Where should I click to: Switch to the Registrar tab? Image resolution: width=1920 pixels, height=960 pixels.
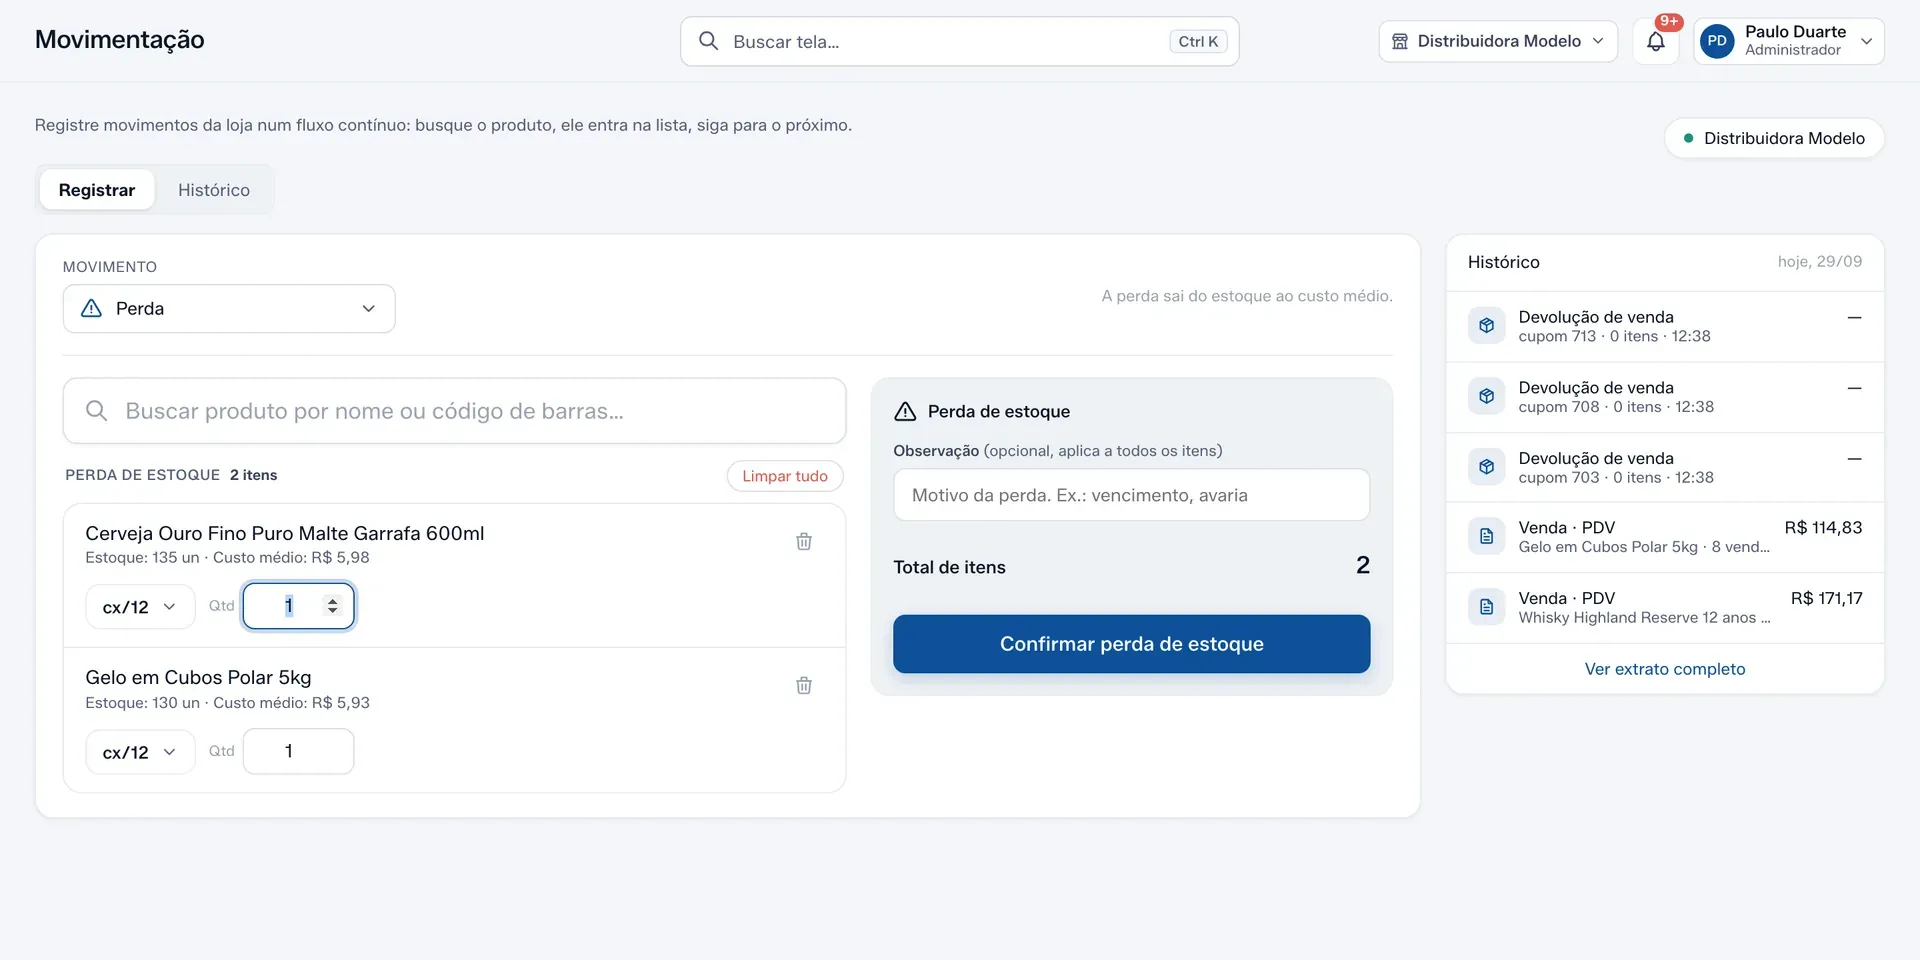point(97,190)
